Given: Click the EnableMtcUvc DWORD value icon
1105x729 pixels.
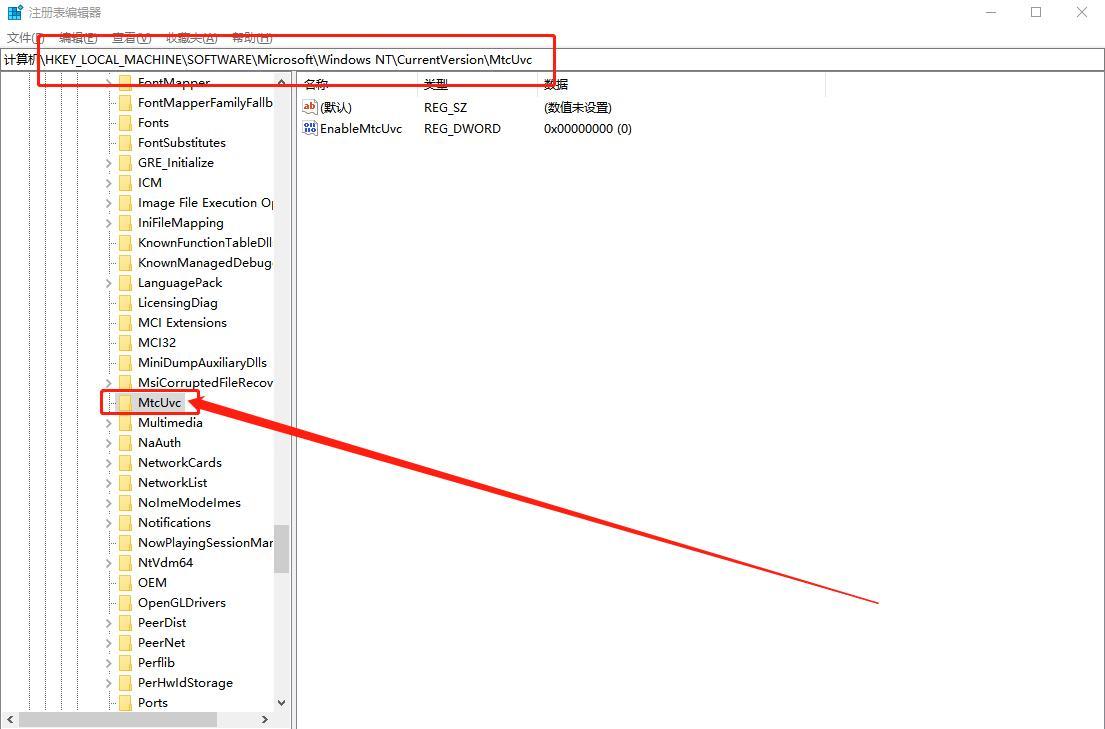Looking at the screenshot, I should [x=310, y=128].
